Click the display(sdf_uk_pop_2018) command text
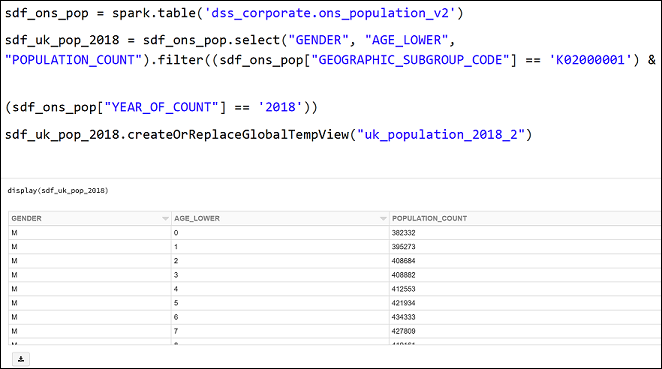This screenshot has height=369, width=662. click(58, 190)
